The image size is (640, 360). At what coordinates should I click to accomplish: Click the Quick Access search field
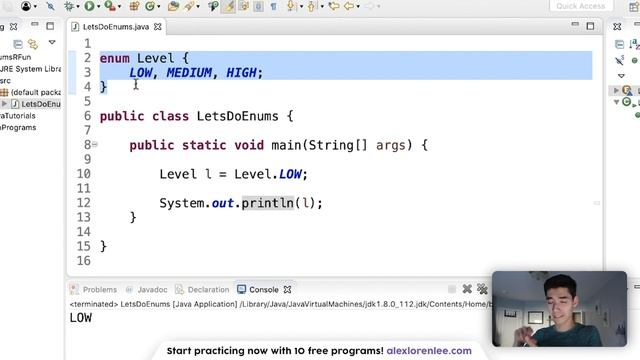(581, 6)
